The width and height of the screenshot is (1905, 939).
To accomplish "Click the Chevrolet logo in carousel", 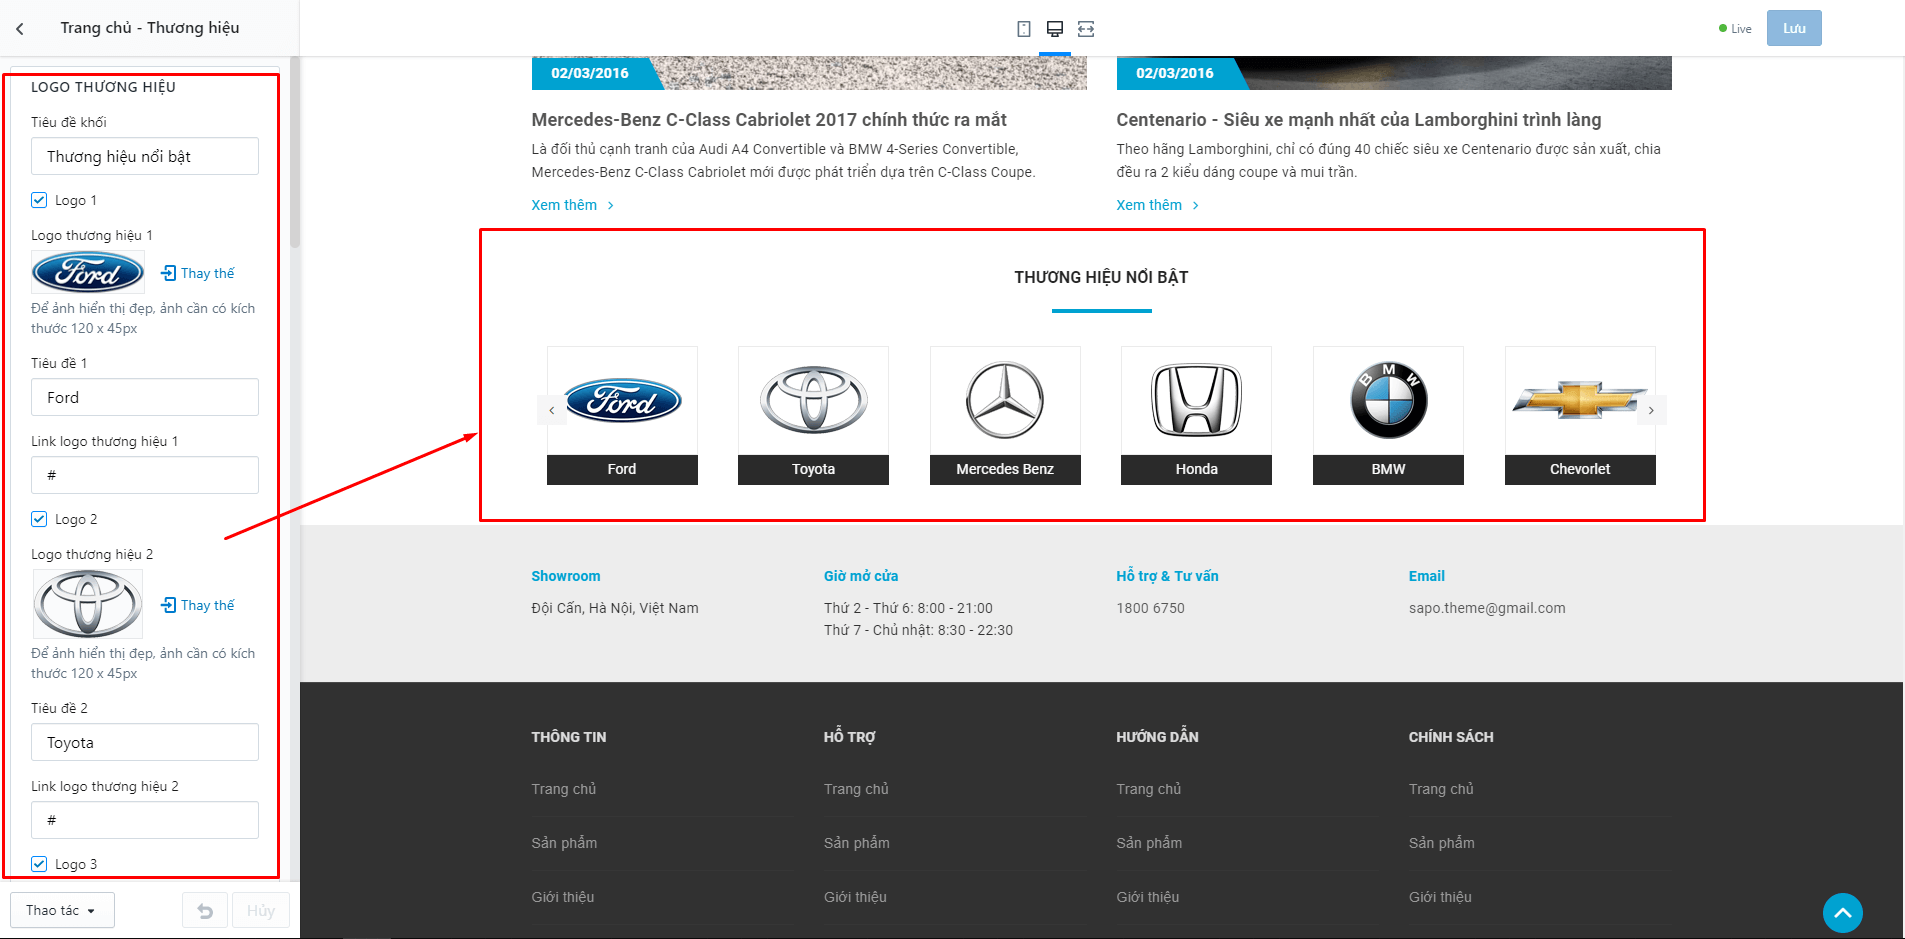I will coord(1580,400).
